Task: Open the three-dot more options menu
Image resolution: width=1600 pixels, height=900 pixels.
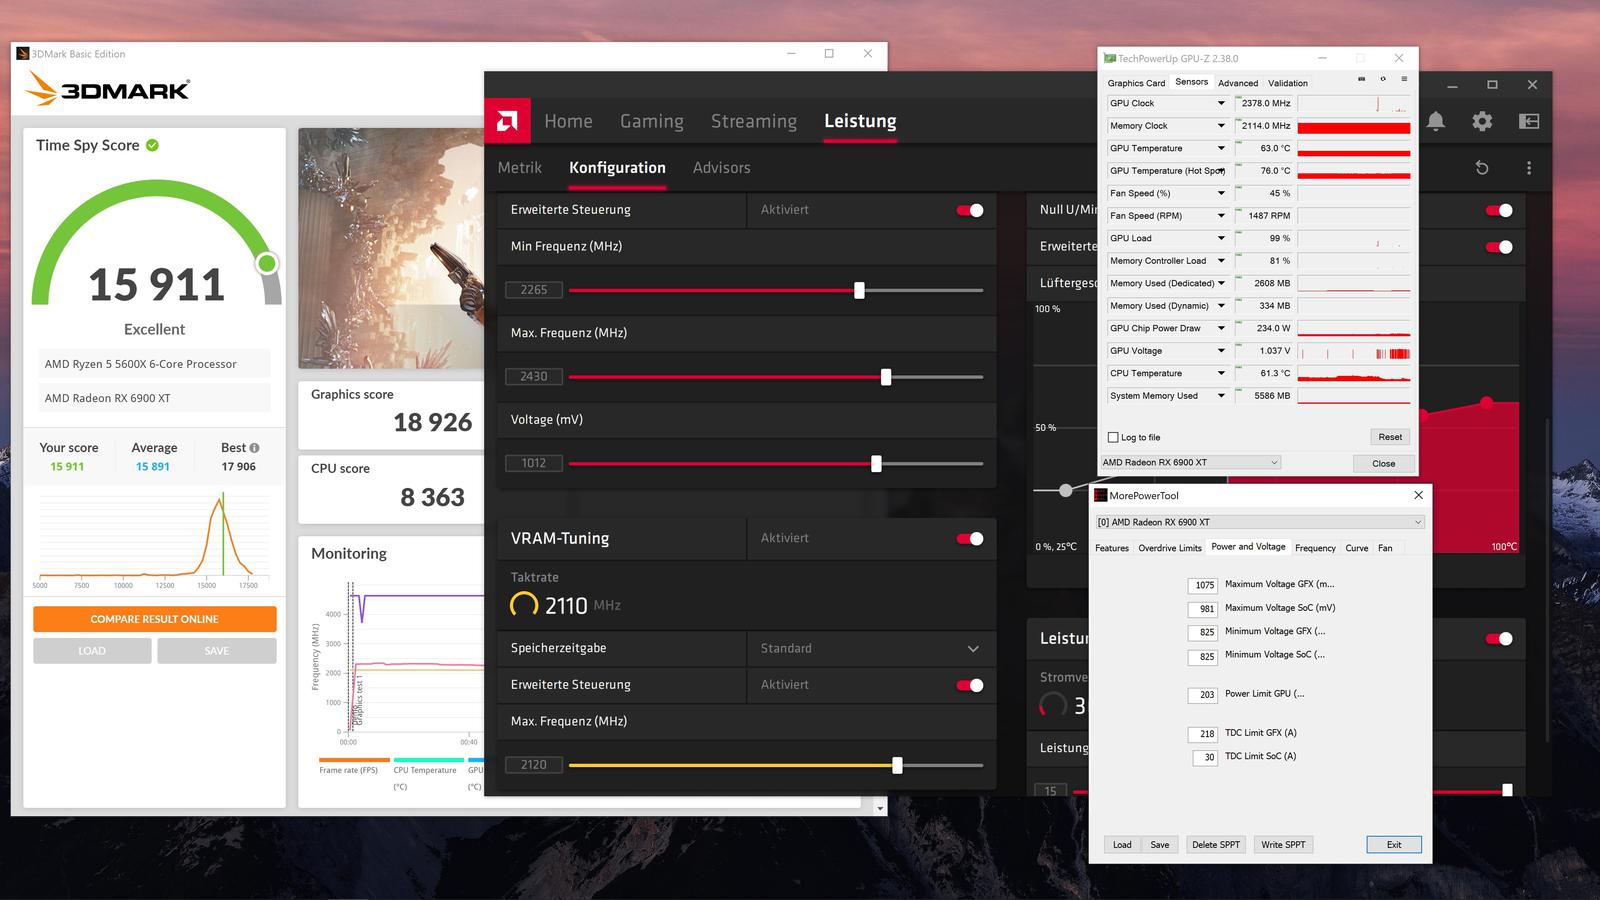Action: pyautogui.click(x=1529, y=168)
